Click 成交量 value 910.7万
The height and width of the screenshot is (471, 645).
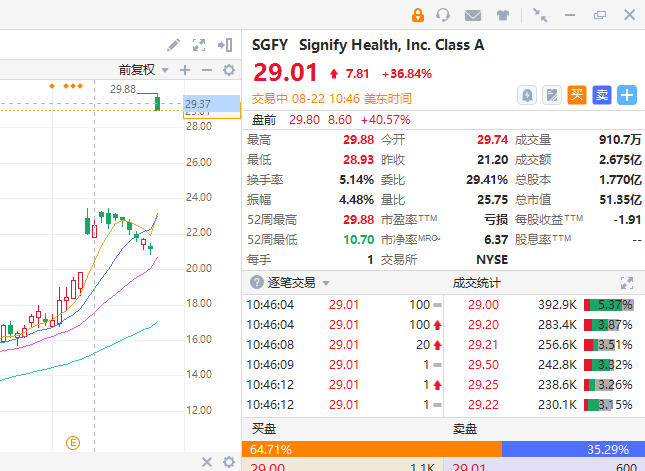(620, 140)
